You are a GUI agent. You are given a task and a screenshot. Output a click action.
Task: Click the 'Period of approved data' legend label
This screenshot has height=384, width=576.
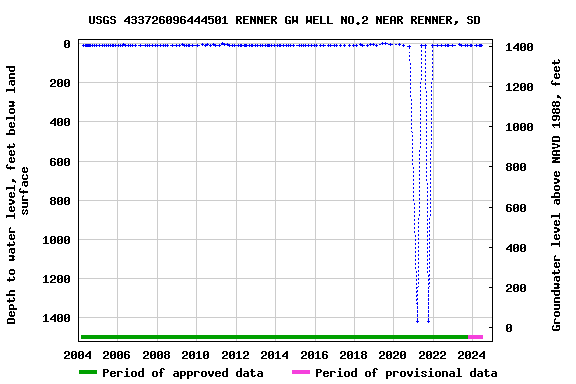[183, 373]
